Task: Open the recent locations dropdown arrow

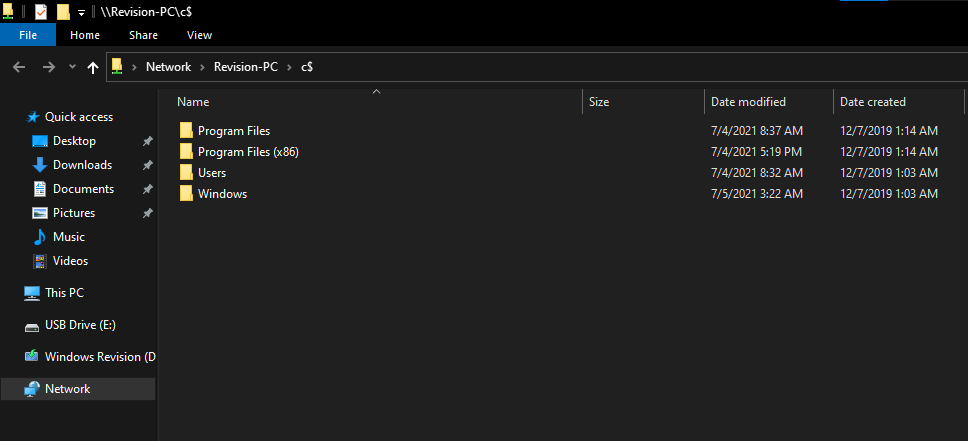Action: pyautogui.click(x=72, y=67)
